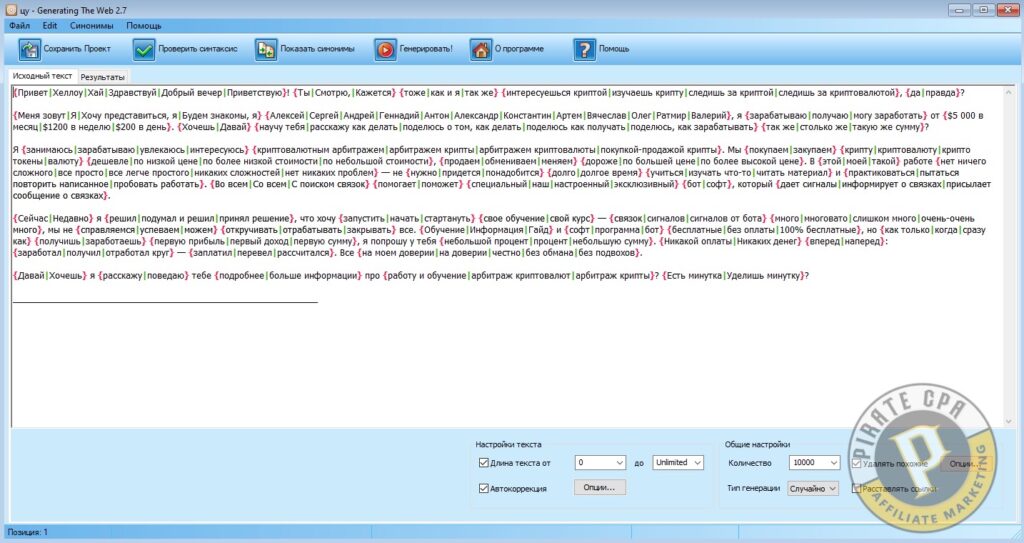
Task: Click the house icon for О программе
Action: (x=481, y=49)
